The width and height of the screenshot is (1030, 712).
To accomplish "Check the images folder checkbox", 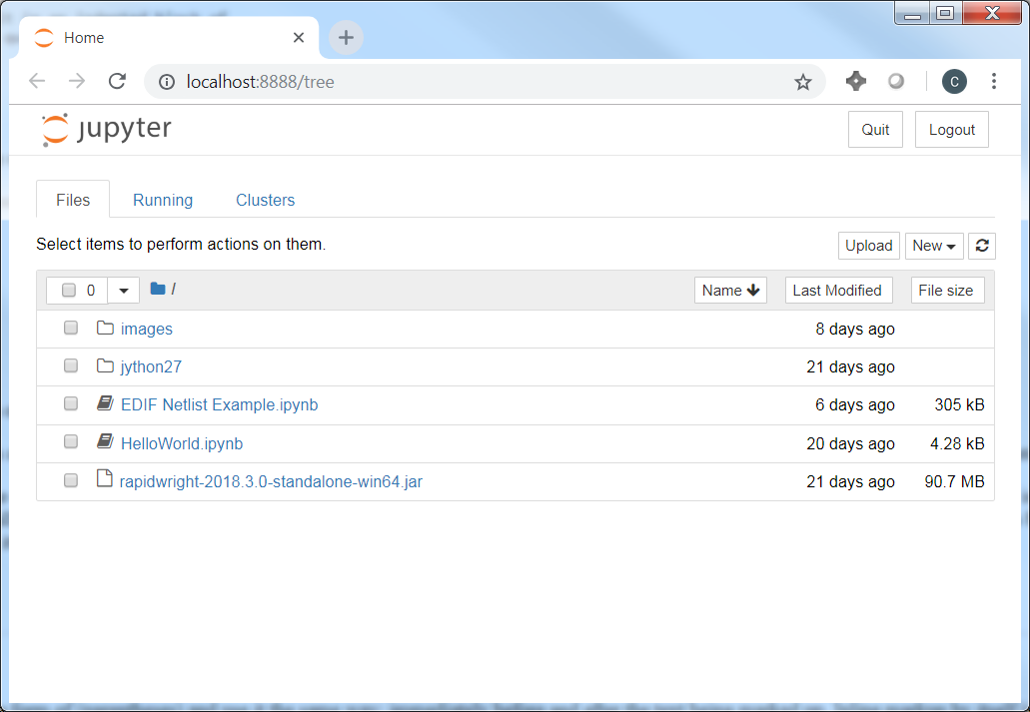I will click(71, 328).
